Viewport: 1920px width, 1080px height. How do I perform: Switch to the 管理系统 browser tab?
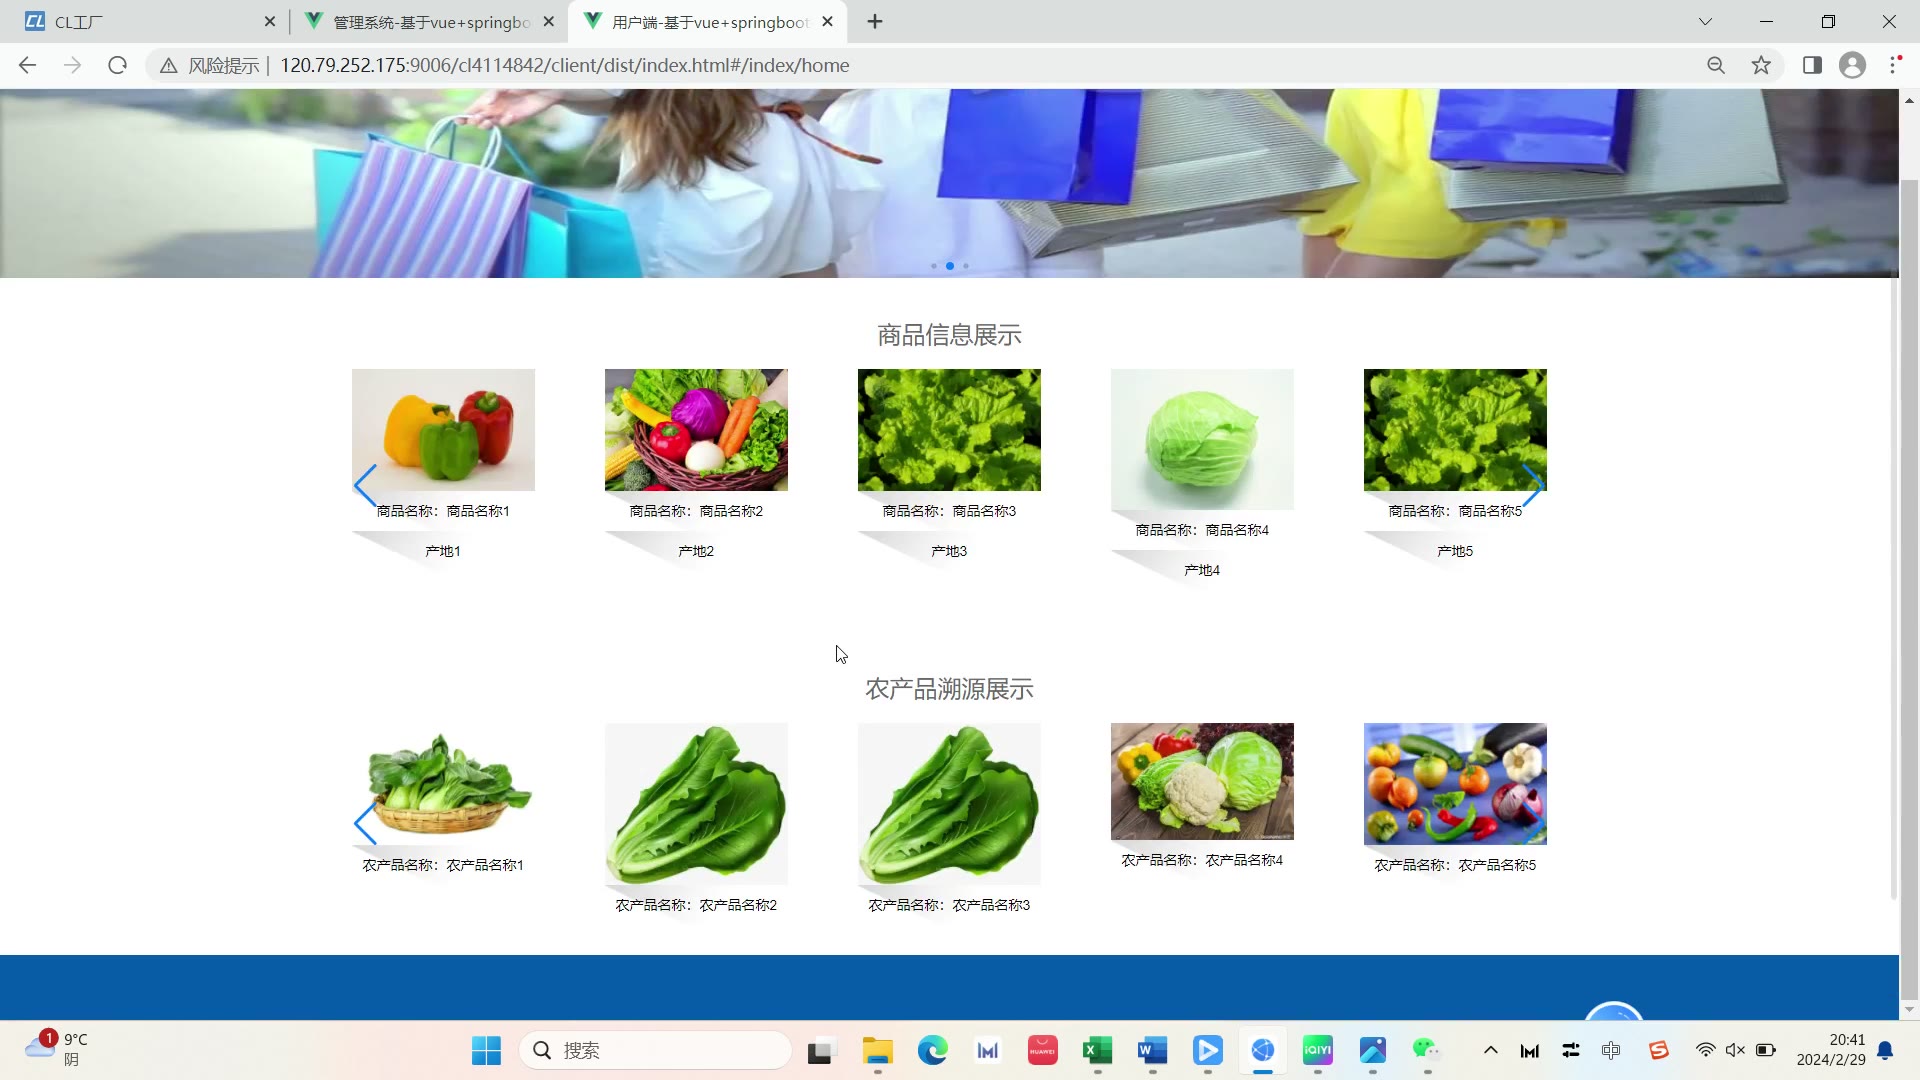[430, 21]
